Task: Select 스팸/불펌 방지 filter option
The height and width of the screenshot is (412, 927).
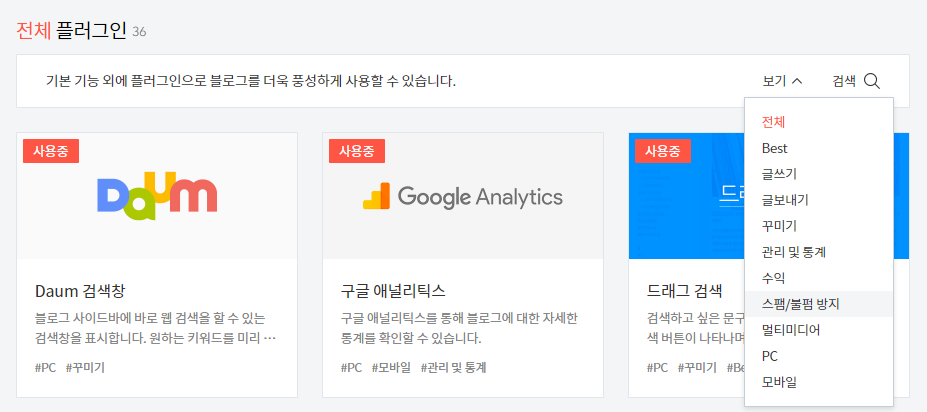Action: coord(819,304)
